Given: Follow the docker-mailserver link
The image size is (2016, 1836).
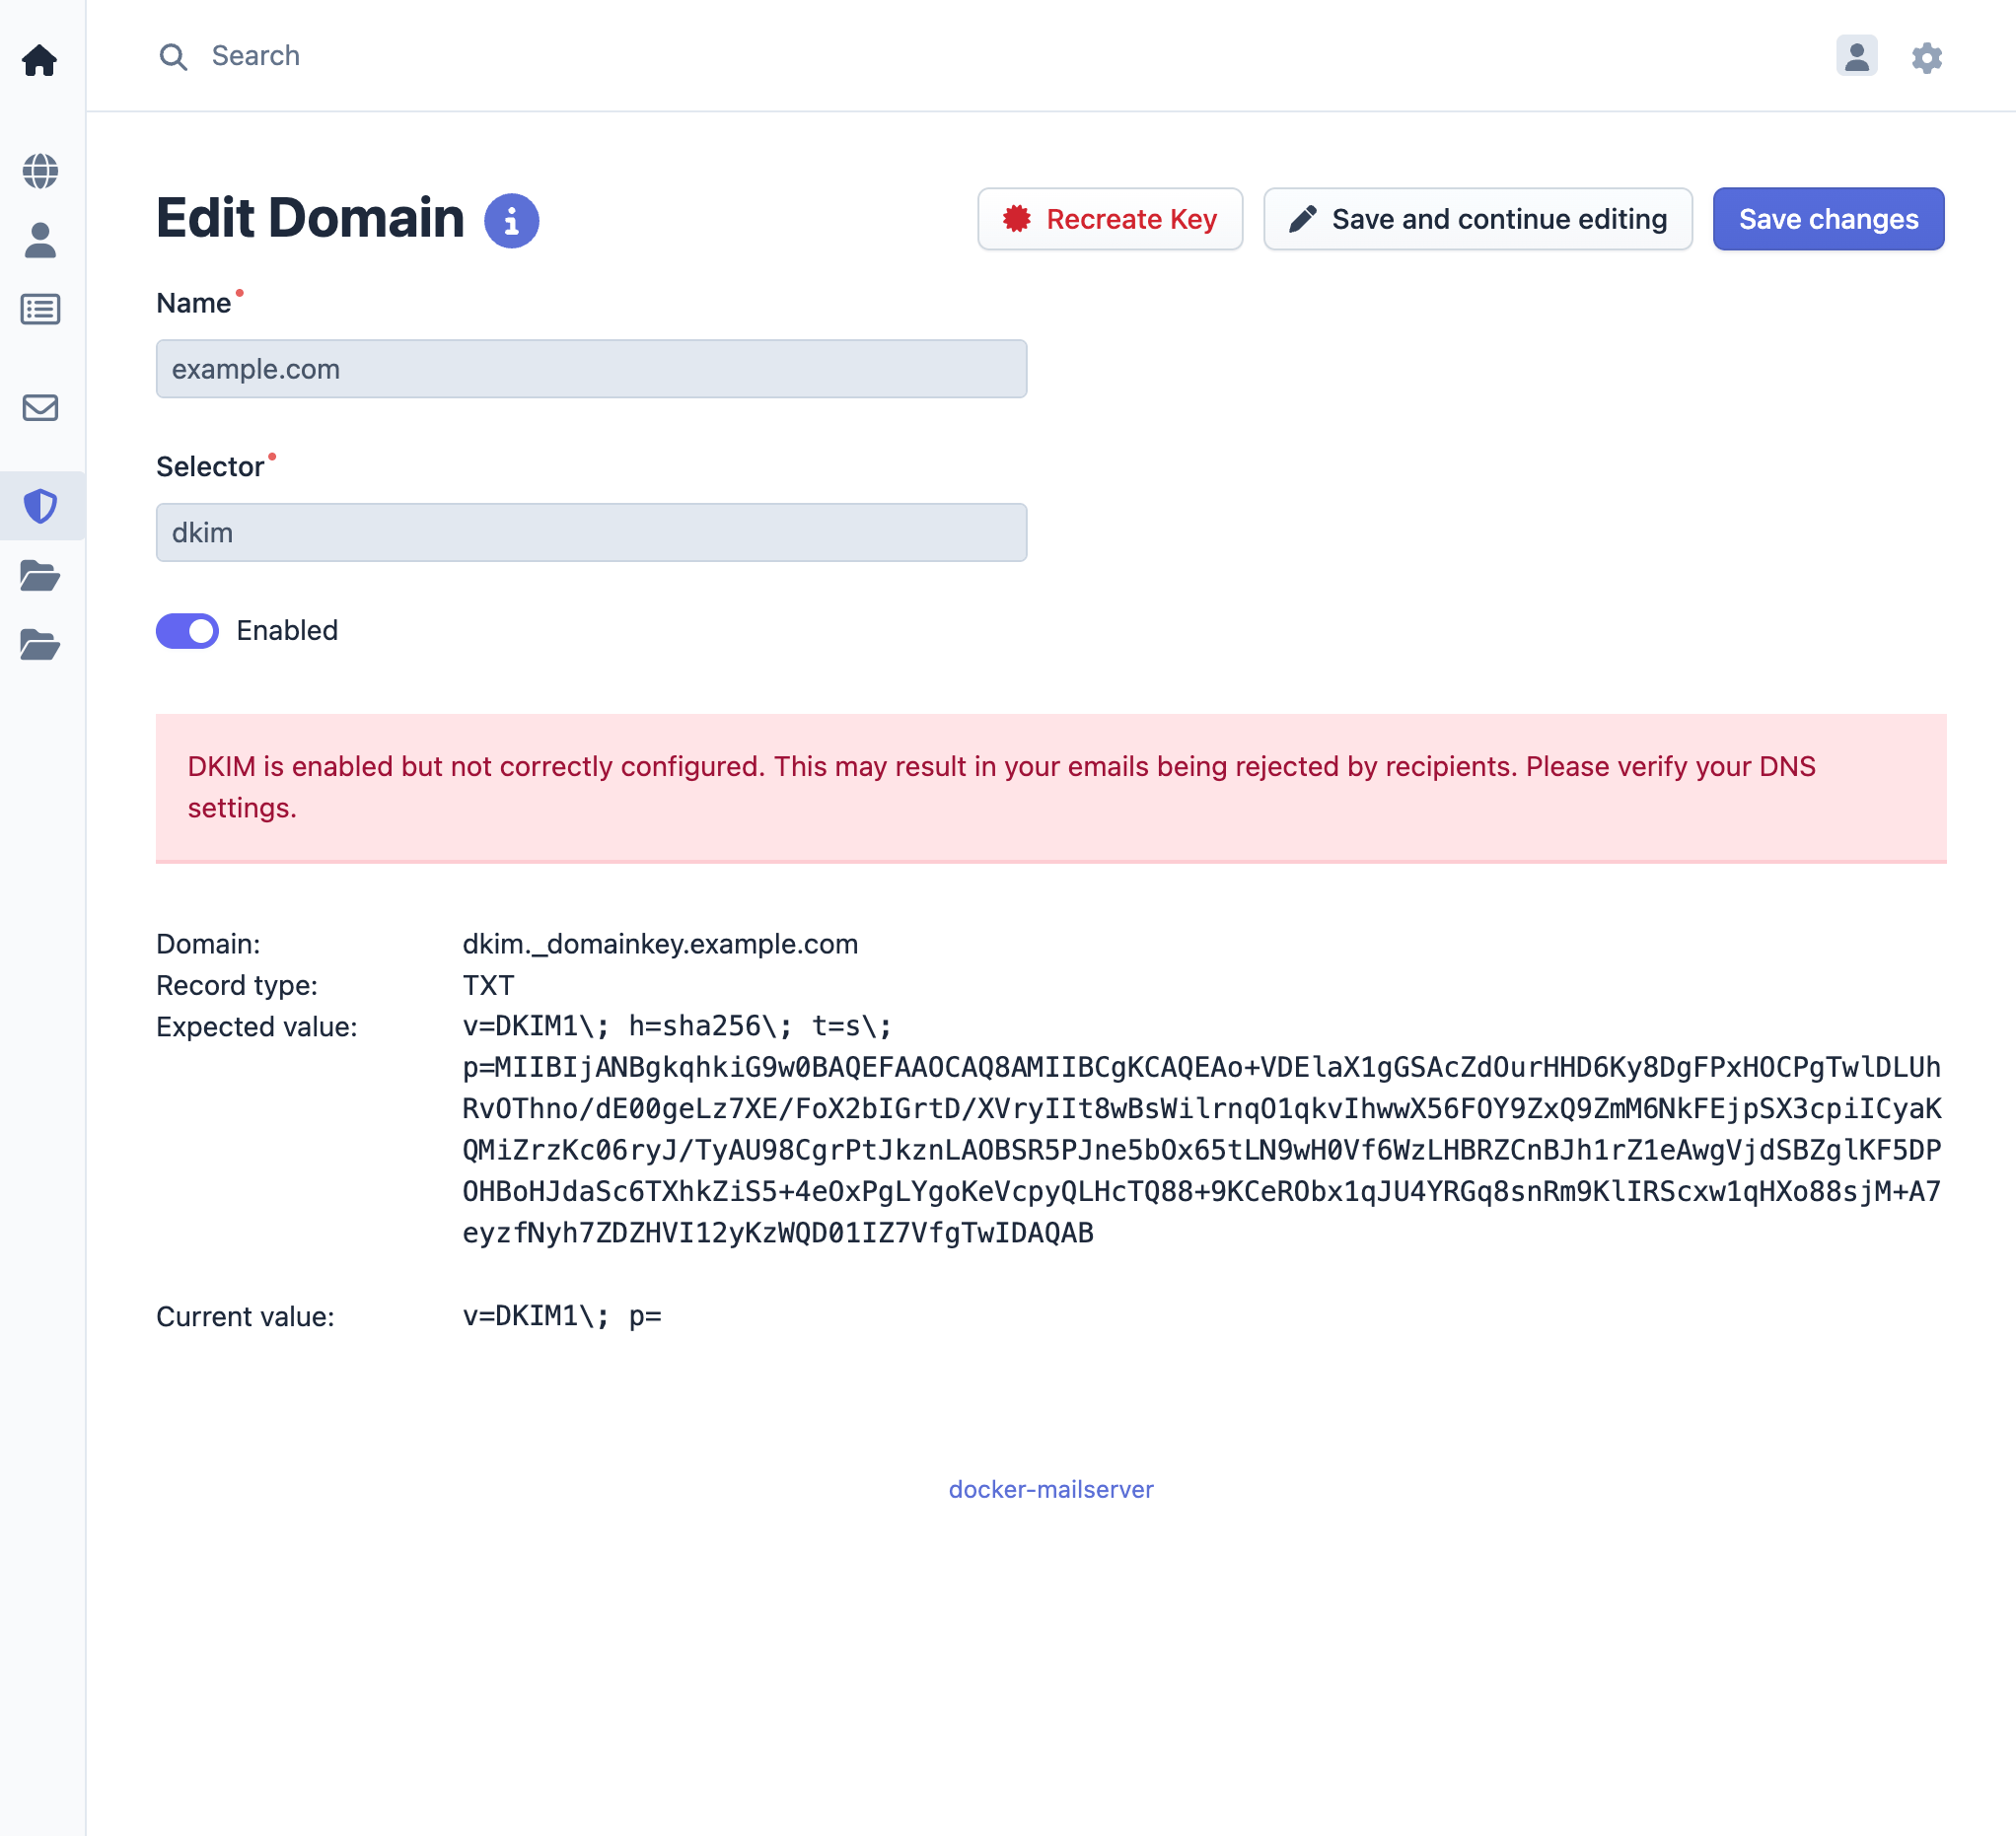Looking at the screenshot, I should 1050,1489.
